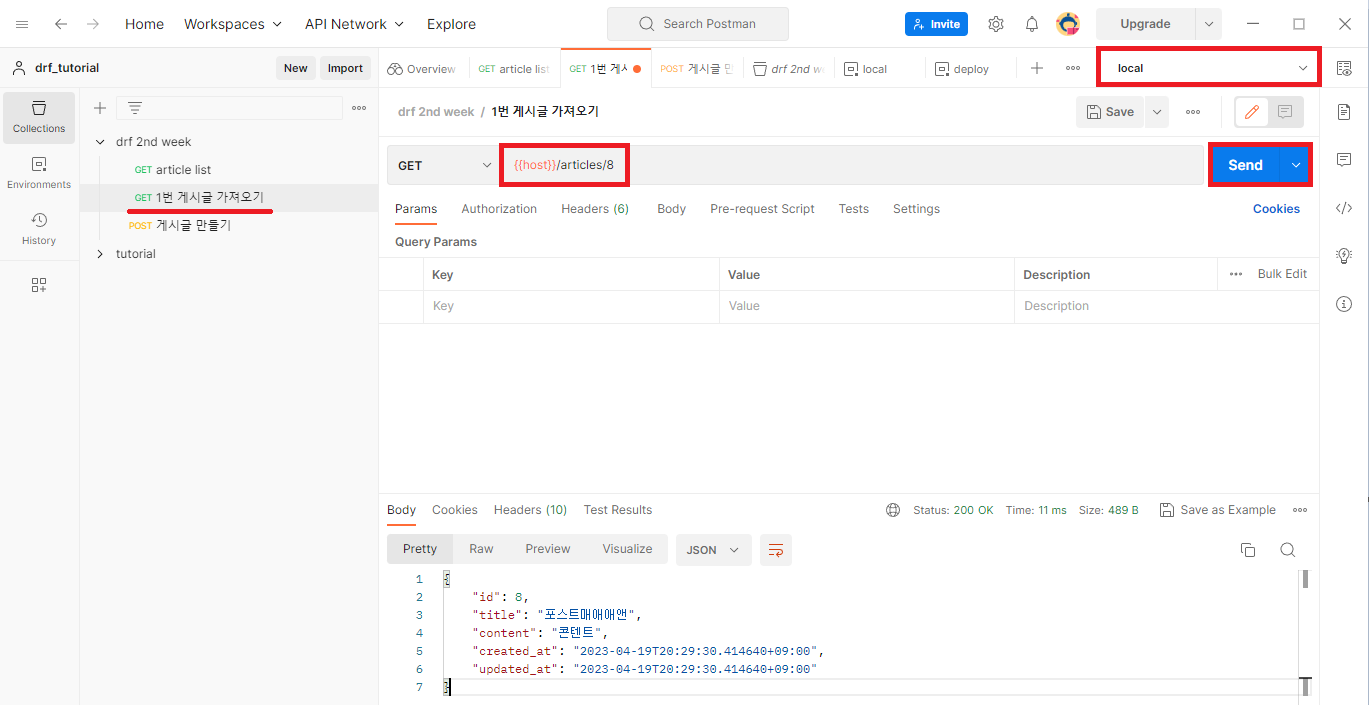Open the Save options arrow
1369x705 pixels.
(1157, 112)
